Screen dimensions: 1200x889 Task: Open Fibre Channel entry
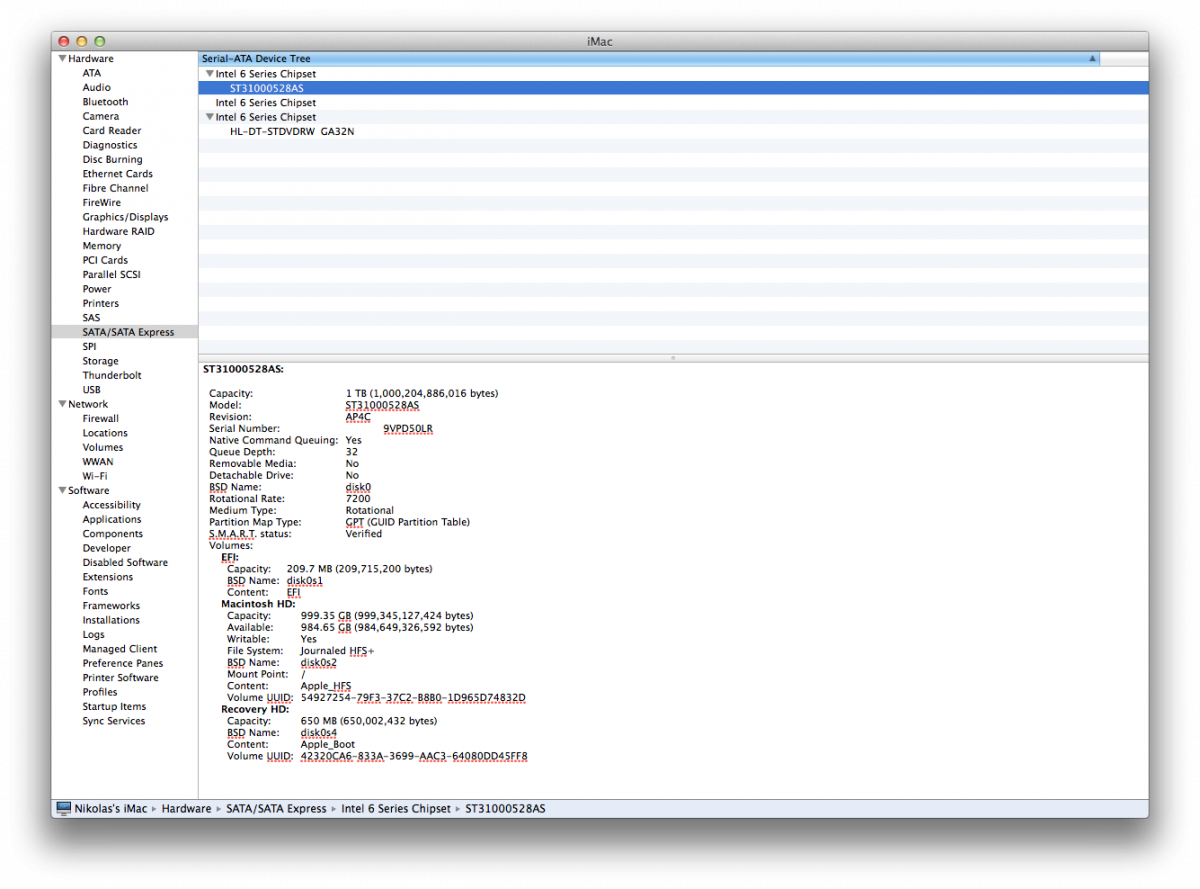pos(115,188)
